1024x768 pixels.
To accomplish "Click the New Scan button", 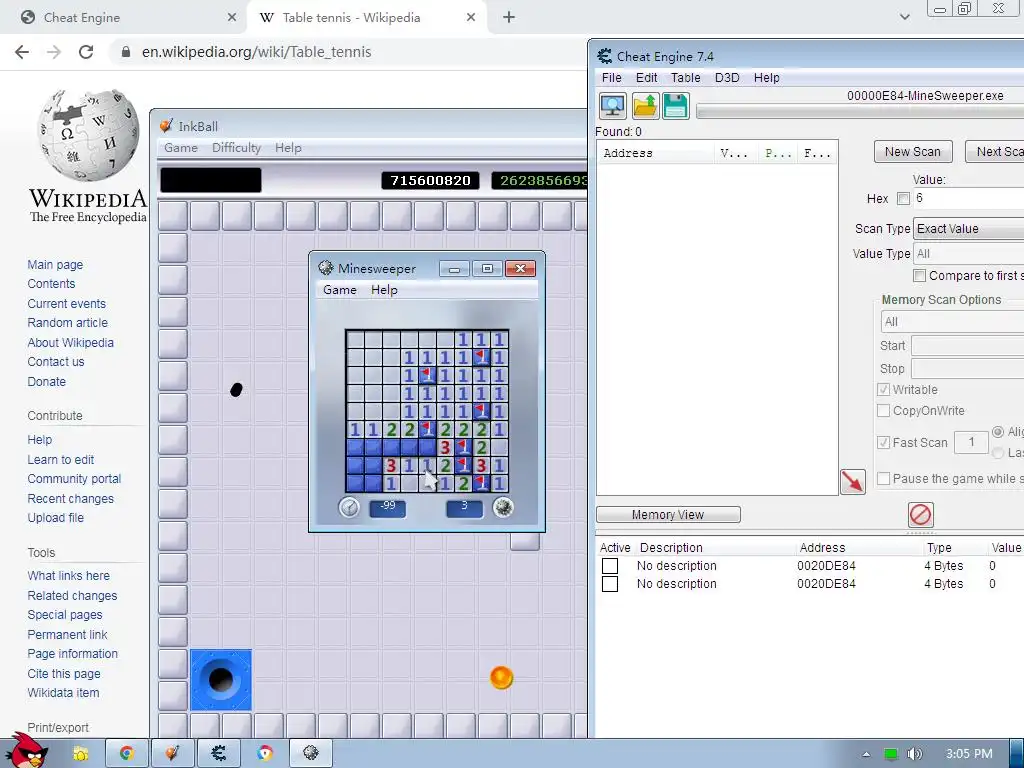I will 913,152.
